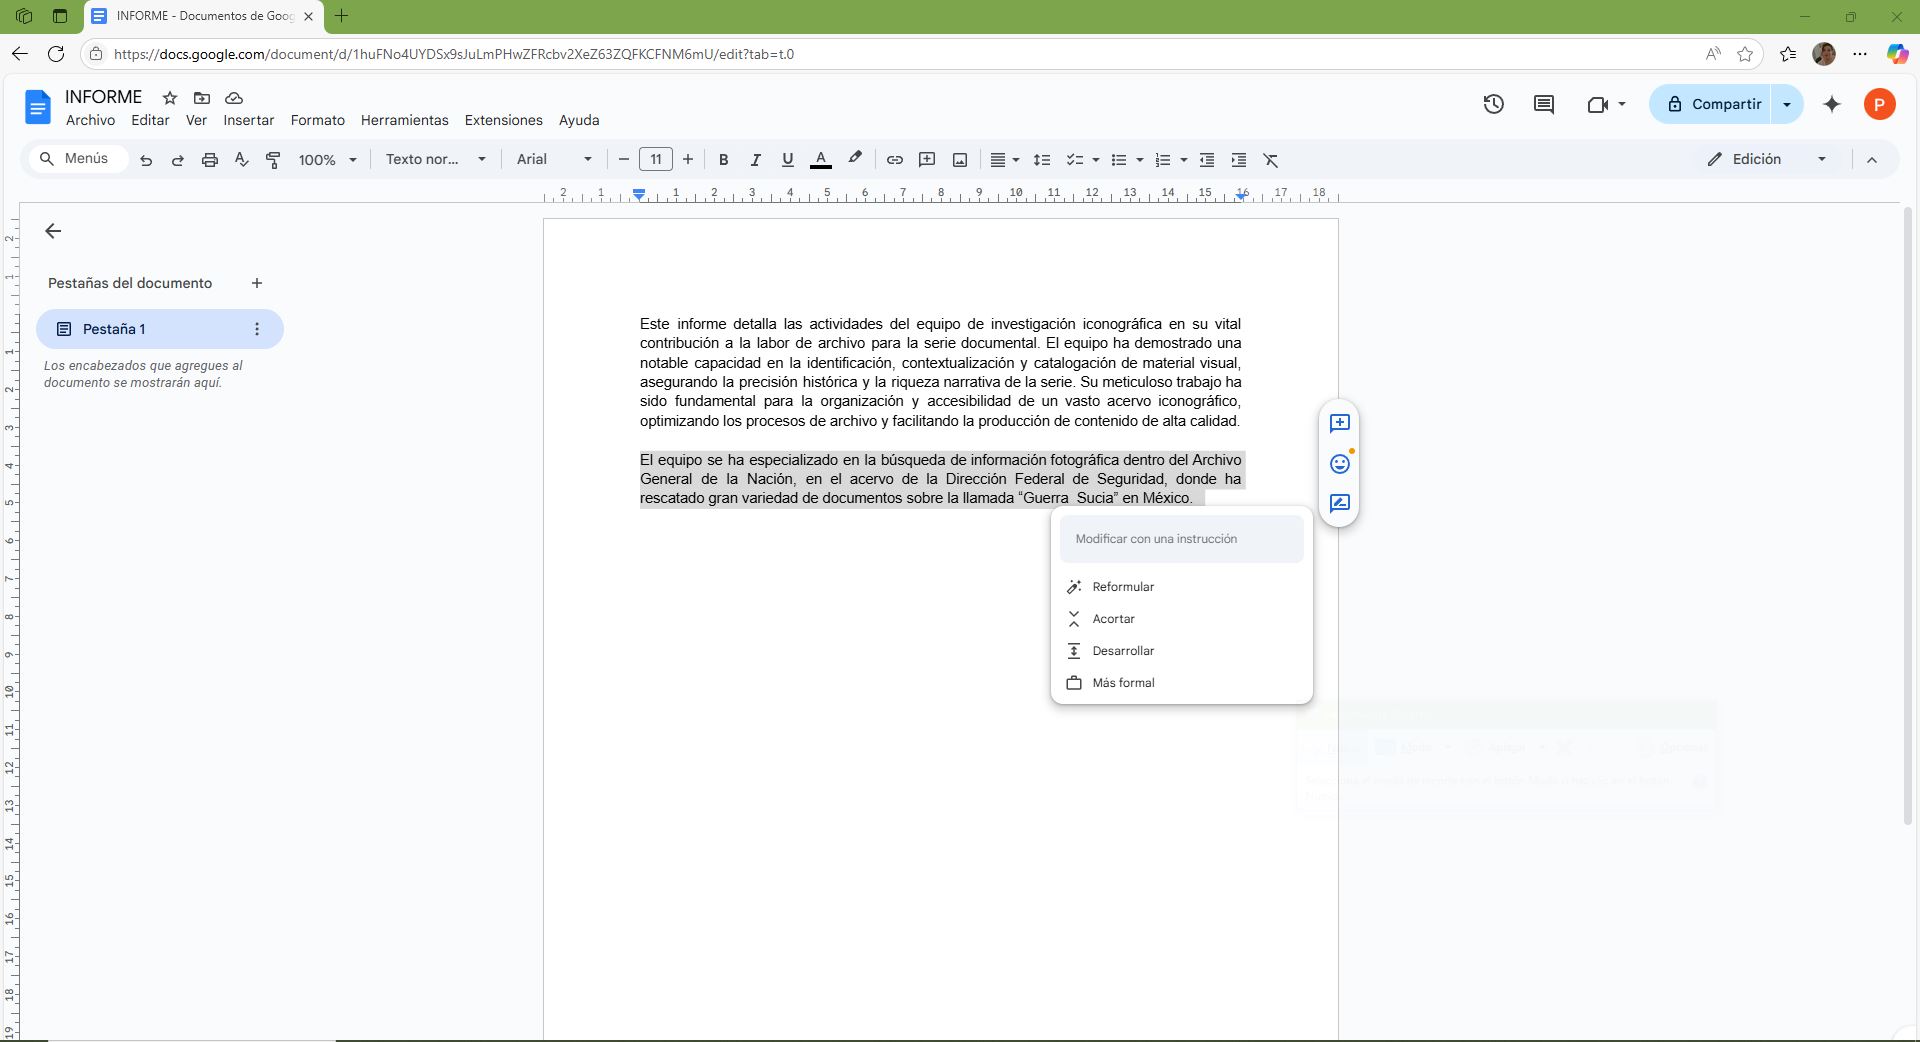Toggle italic formatting
This screenshot has width=1920, height=1042.
tap(755, 160)
